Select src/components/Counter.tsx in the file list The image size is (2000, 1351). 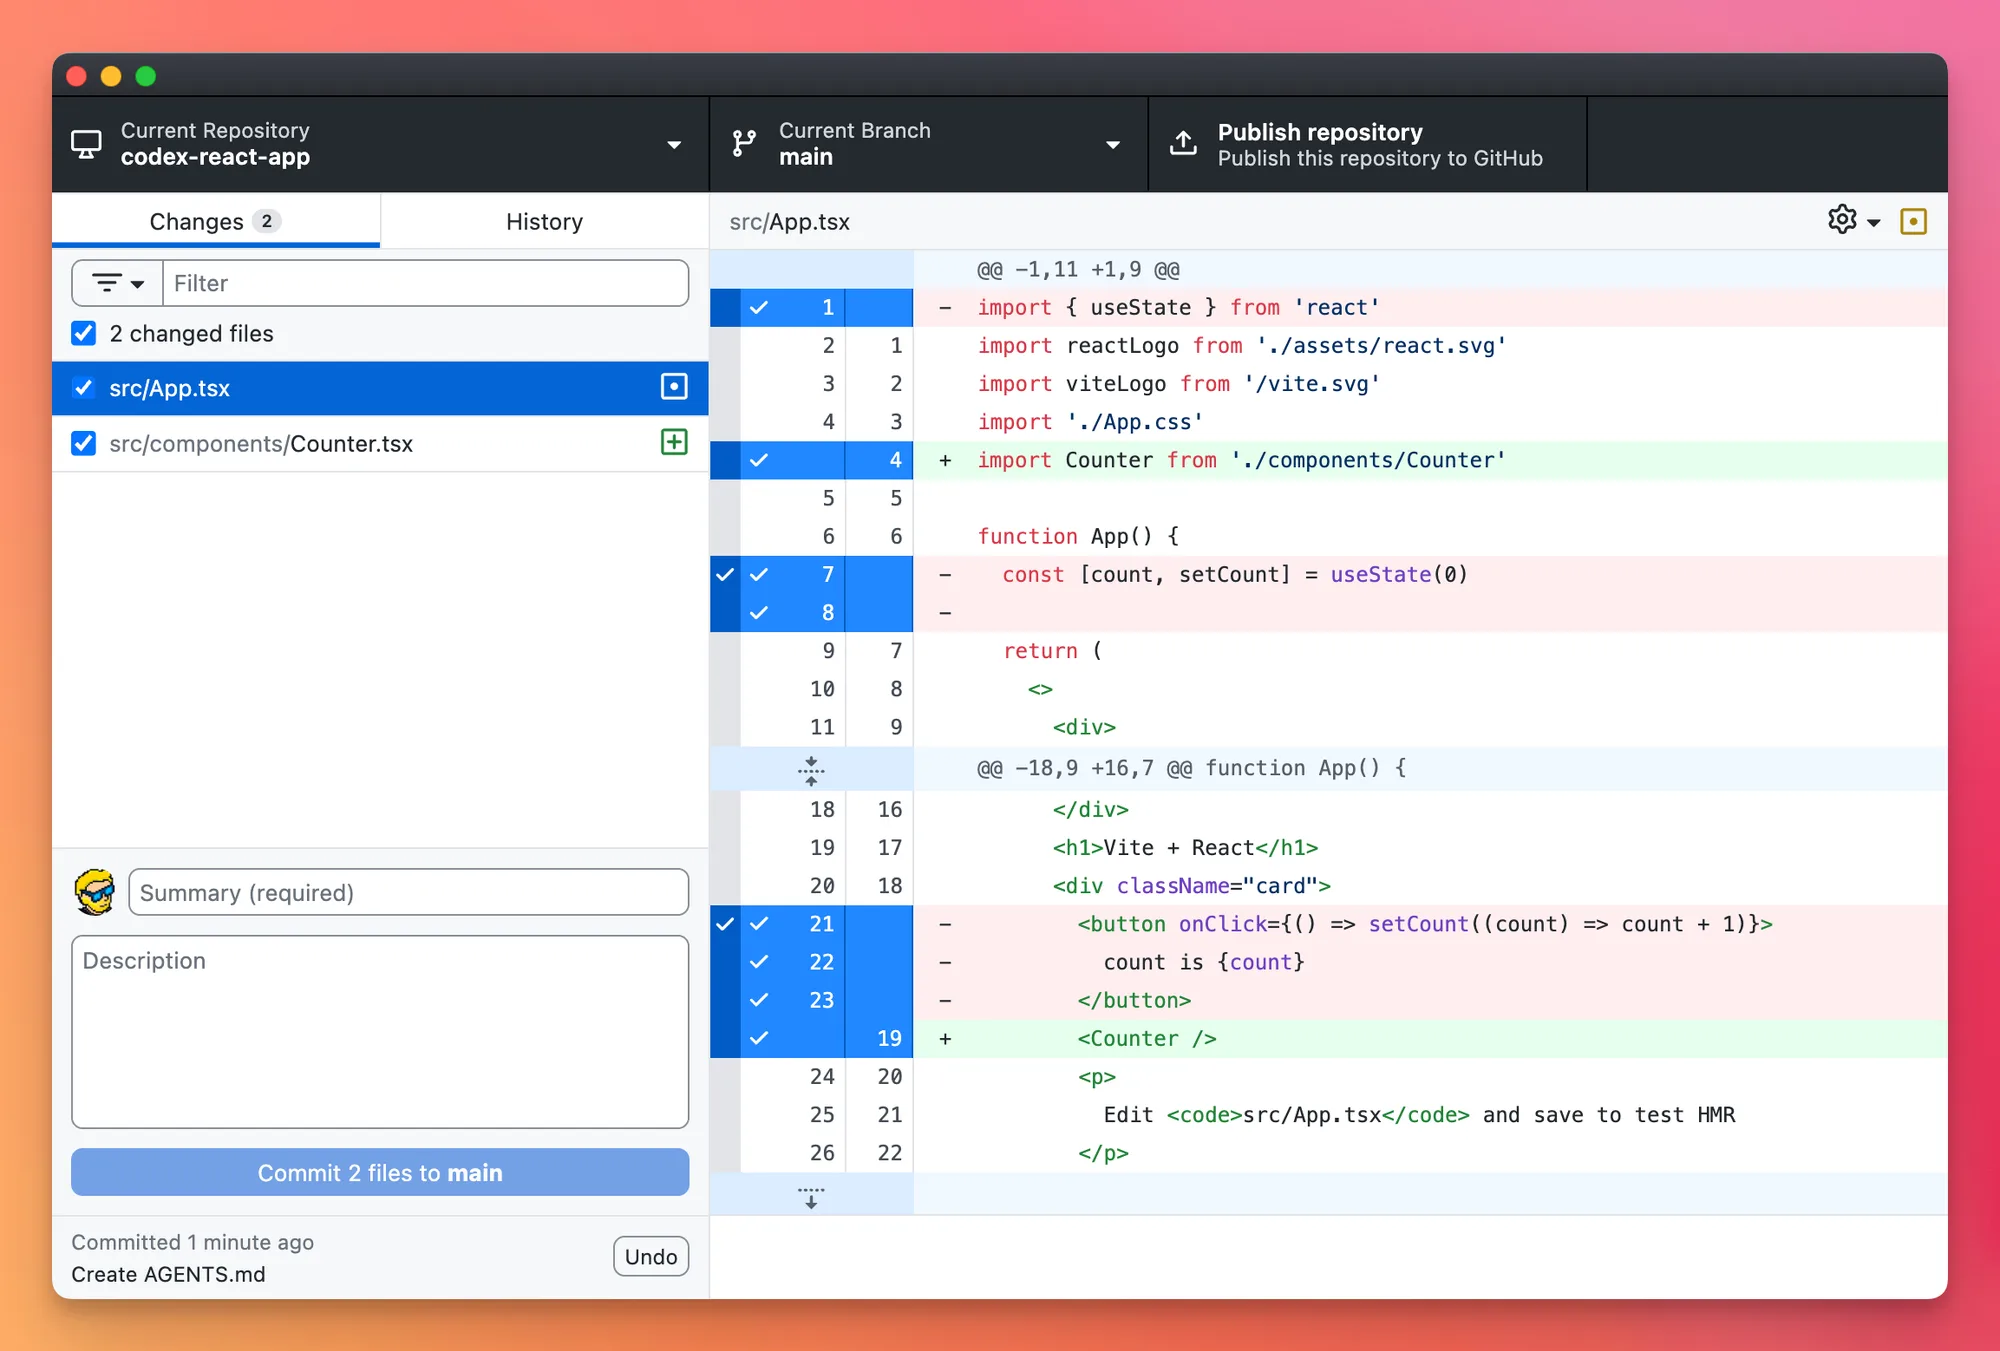(380, 443)
